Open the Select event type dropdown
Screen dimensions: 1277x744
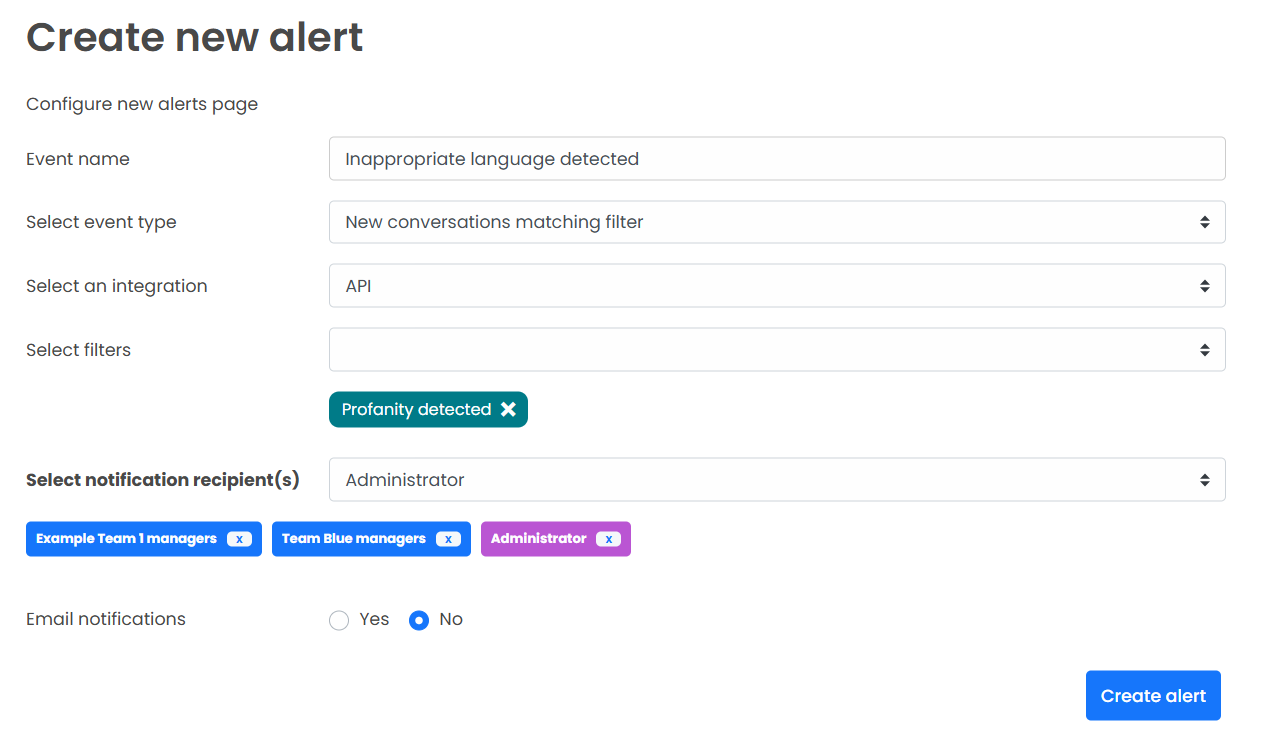[x=777, y=222]
